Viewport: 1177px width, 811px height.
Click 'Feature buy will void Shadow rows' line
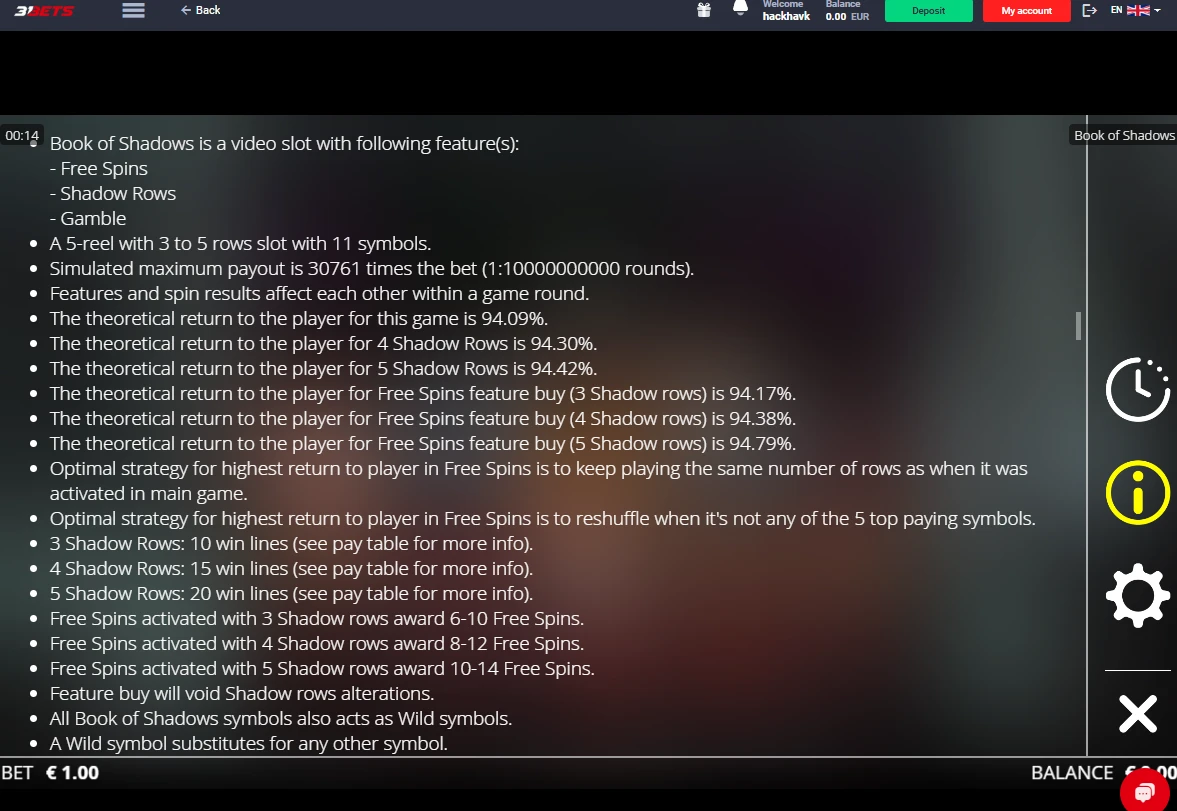click(242, 693)
